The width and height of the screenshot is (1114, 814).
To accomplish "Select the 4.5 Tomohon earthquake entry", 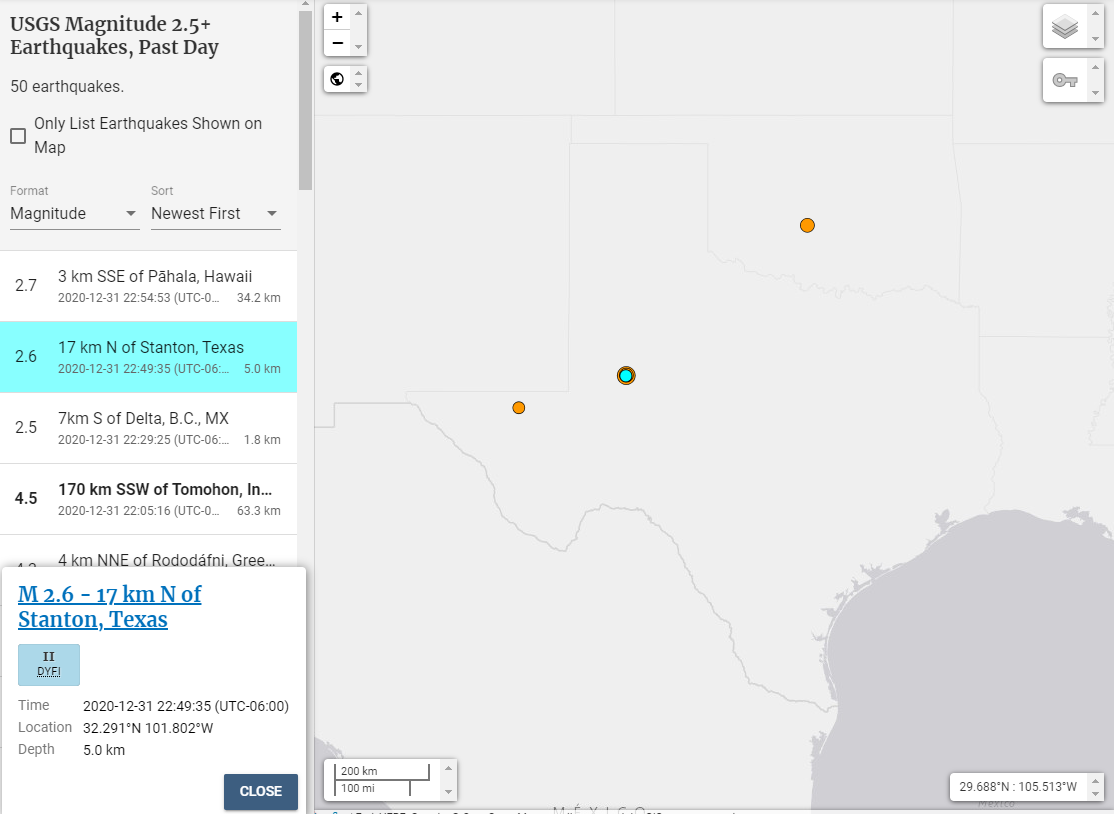I will (148, 499).
